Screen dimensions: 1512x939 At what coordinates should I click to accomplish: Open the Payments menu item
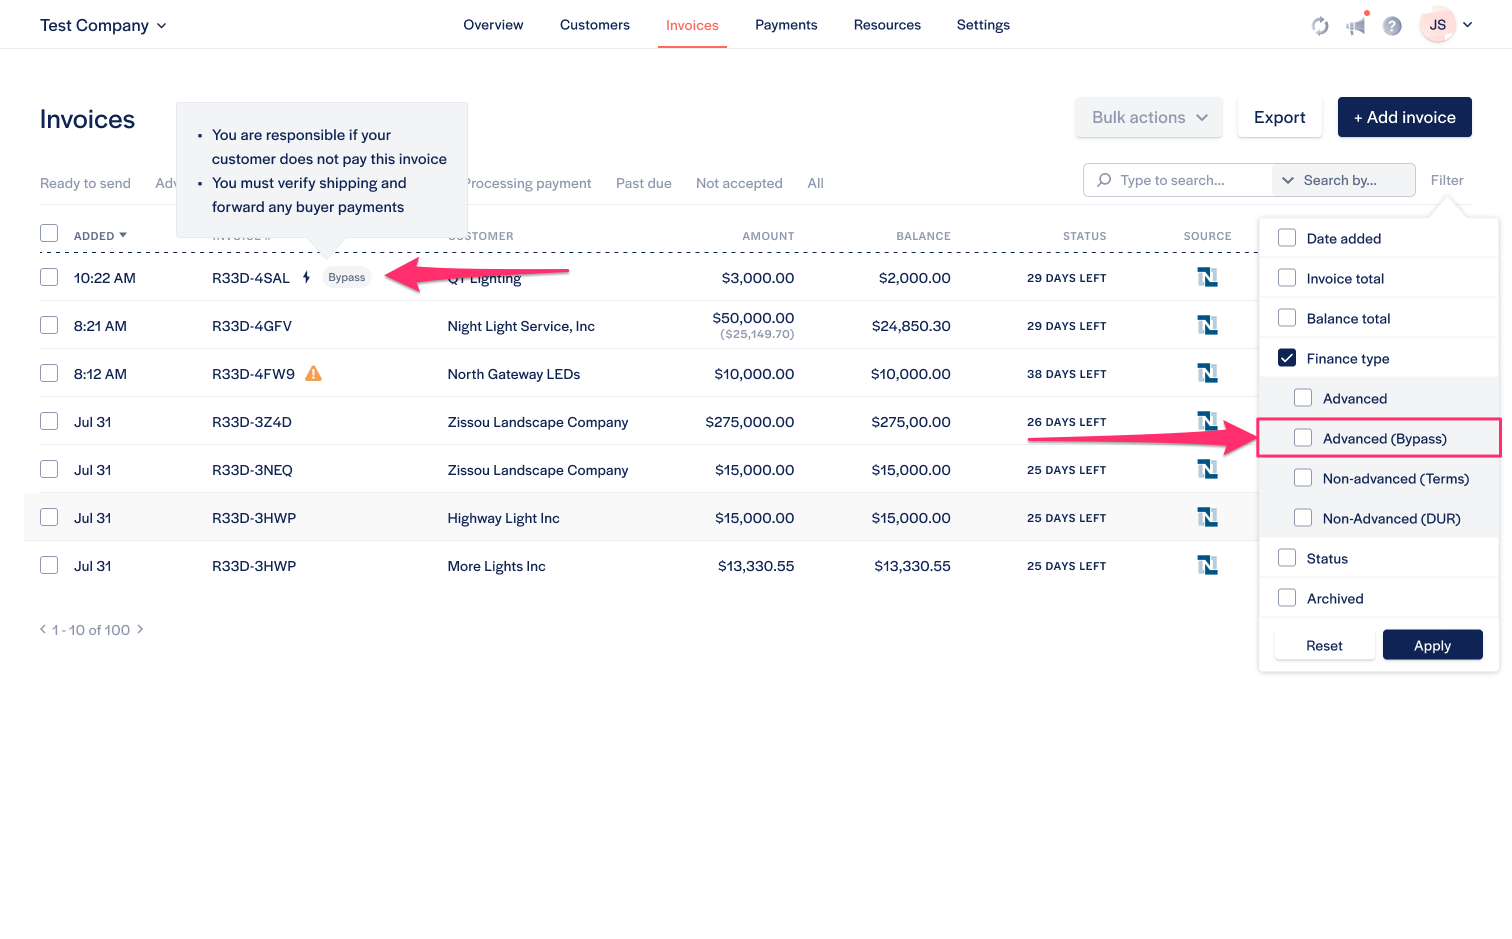[x=786, y=24]
